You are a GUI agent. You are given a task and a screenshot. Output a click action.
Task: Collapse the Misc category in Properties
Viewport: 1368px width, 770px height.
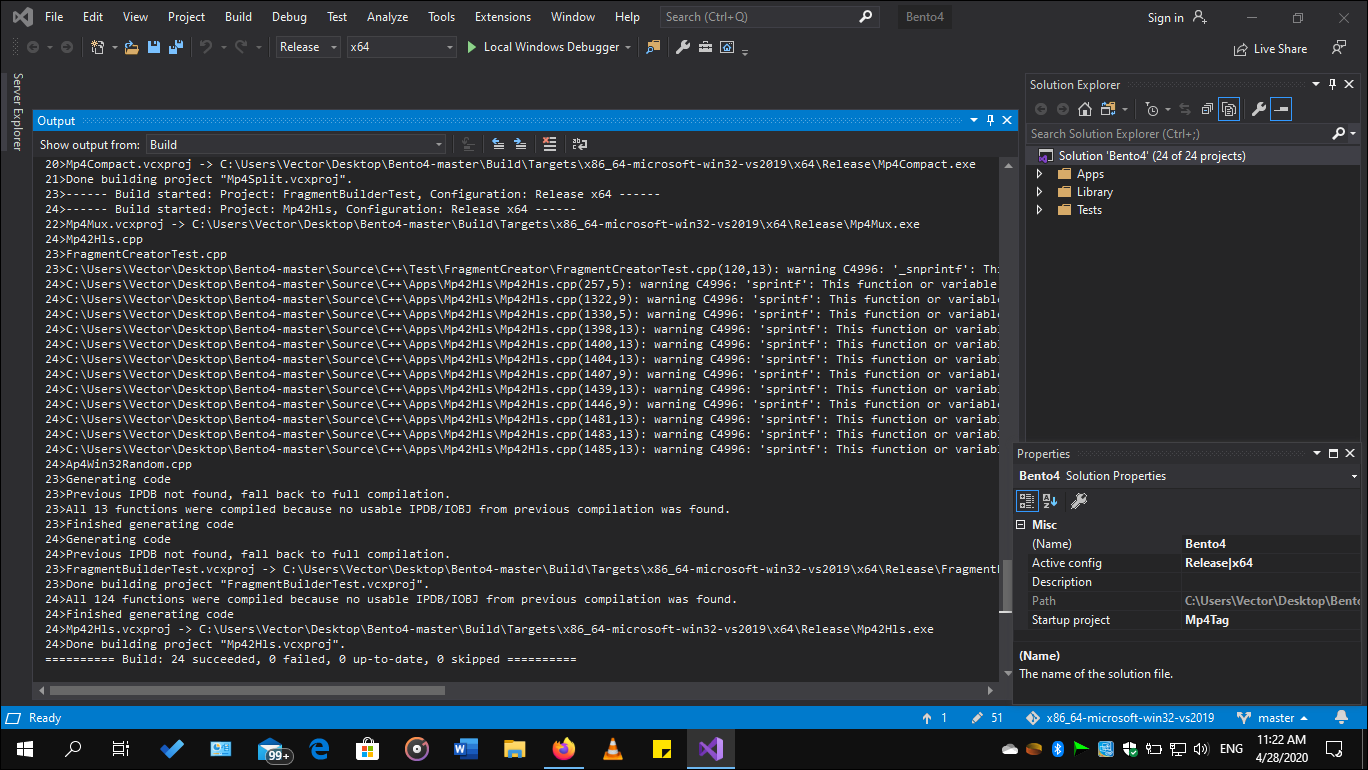1022,524
